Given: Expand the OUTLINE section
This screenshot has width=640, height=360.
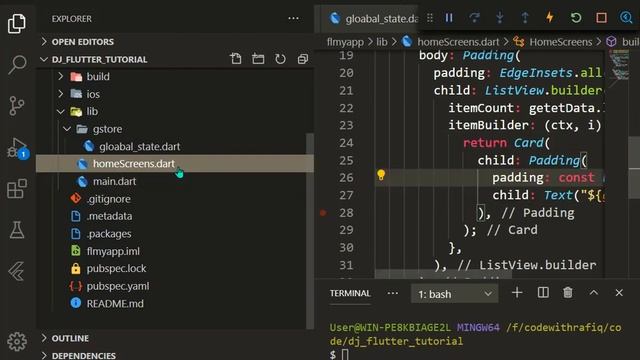Looking at the screenshot, I should click(70, 338).
